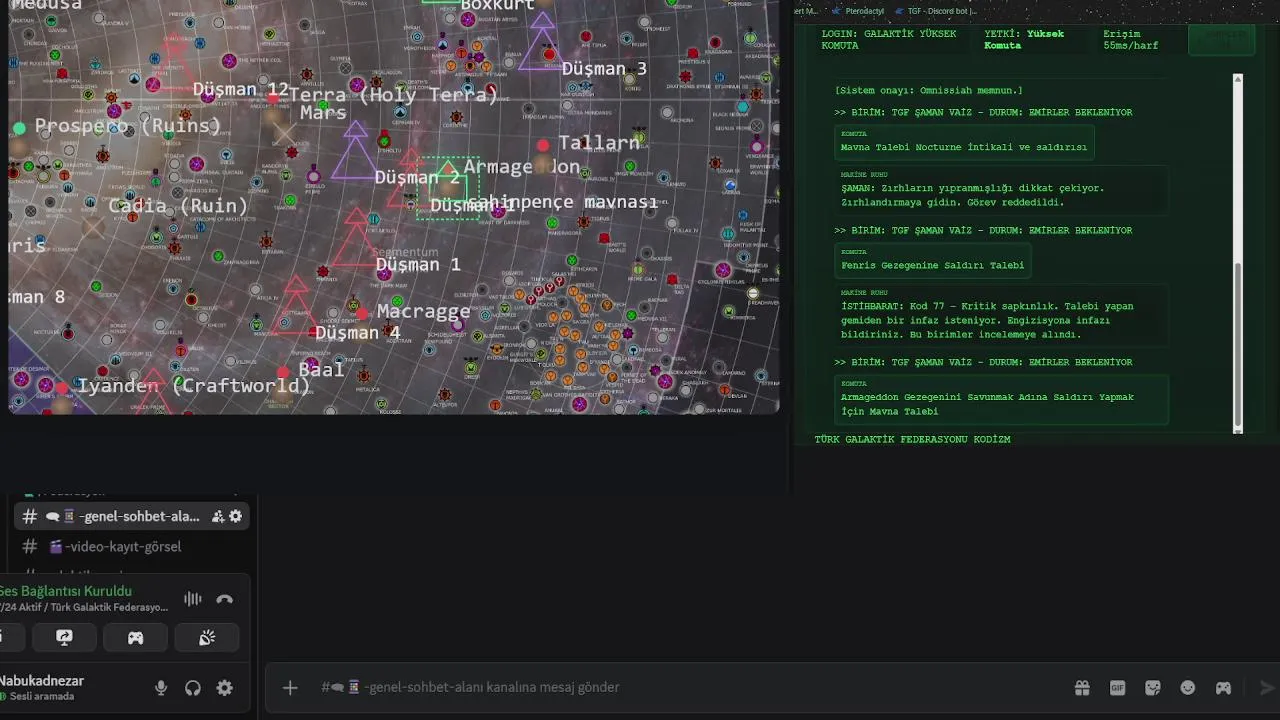Click the Düşman 4 red triangle marker
The image size is (1280, 720).
(296, 305)
